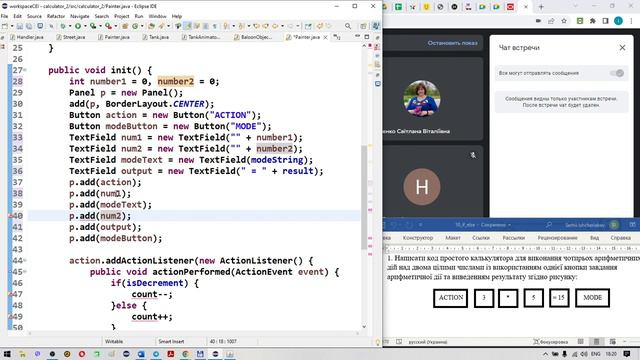640x360 pixels.
Task: Click the volume icon in system tray
Action: [x=584, y=354]
